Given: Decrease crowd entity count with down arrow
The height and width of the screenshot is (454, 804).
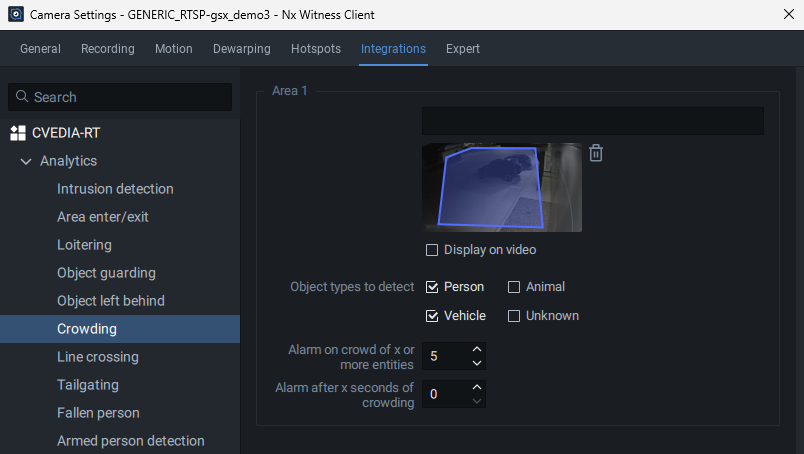Looking at the screenshot, I should (x=477, y=363).
